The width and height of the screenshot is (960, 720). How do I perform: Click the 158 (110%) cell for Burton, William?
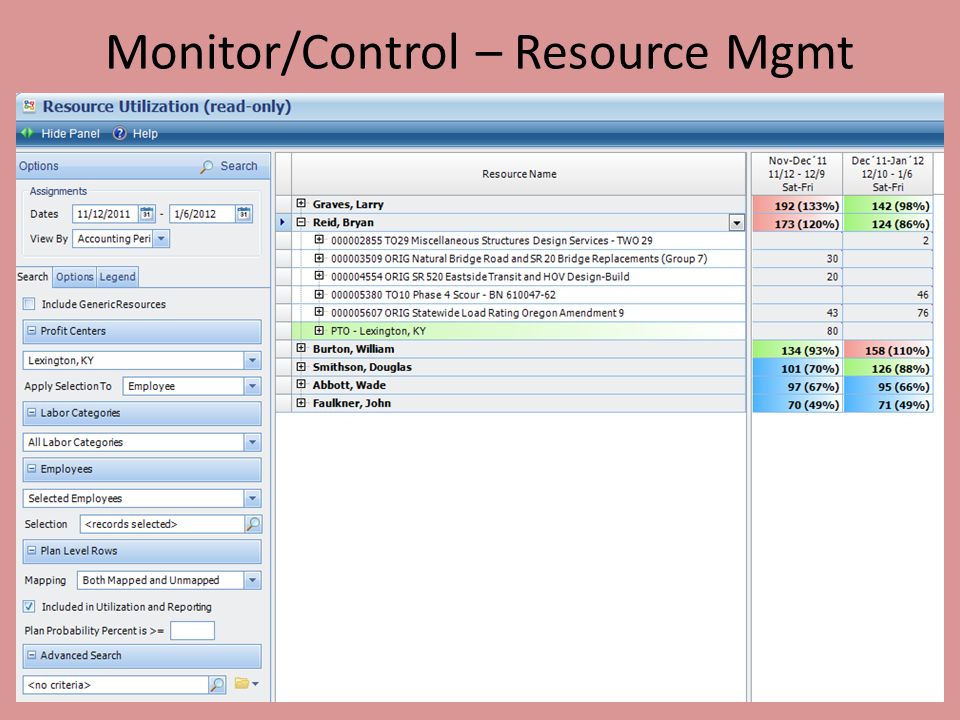888,350
